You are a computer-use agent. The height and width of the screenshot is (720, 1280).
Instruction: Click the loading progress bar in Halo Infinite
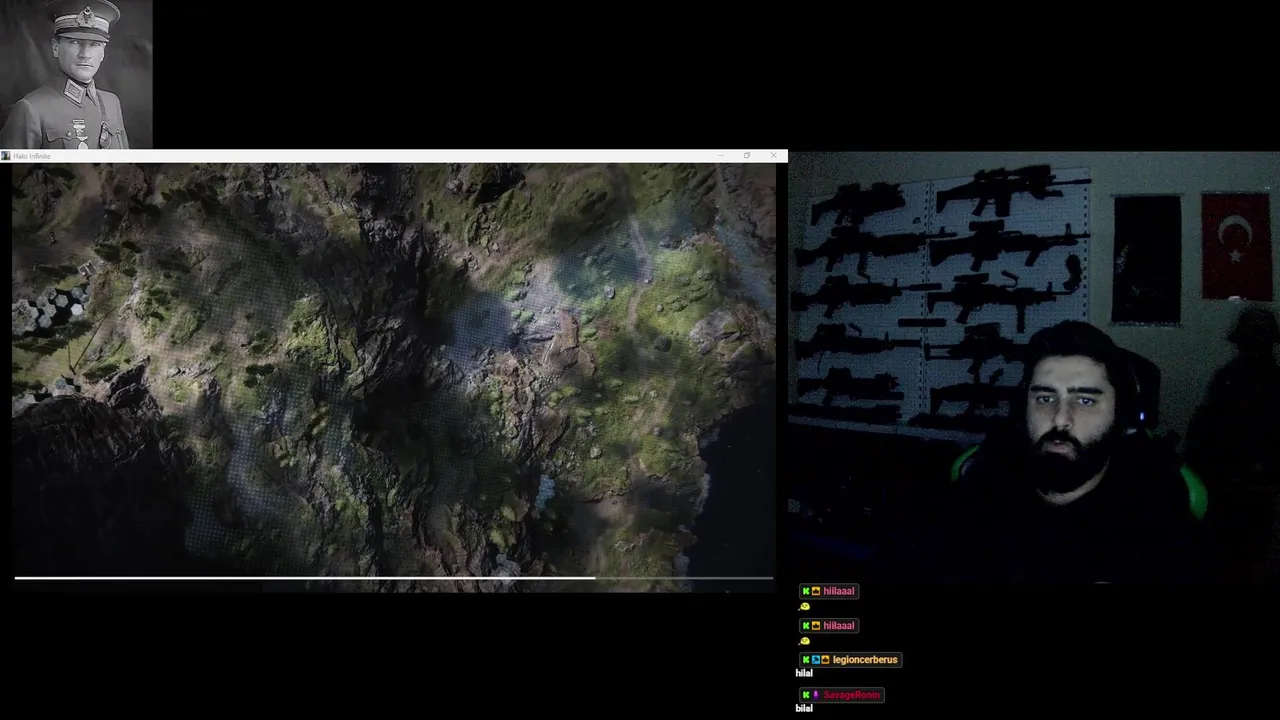(x=394, y=578)
